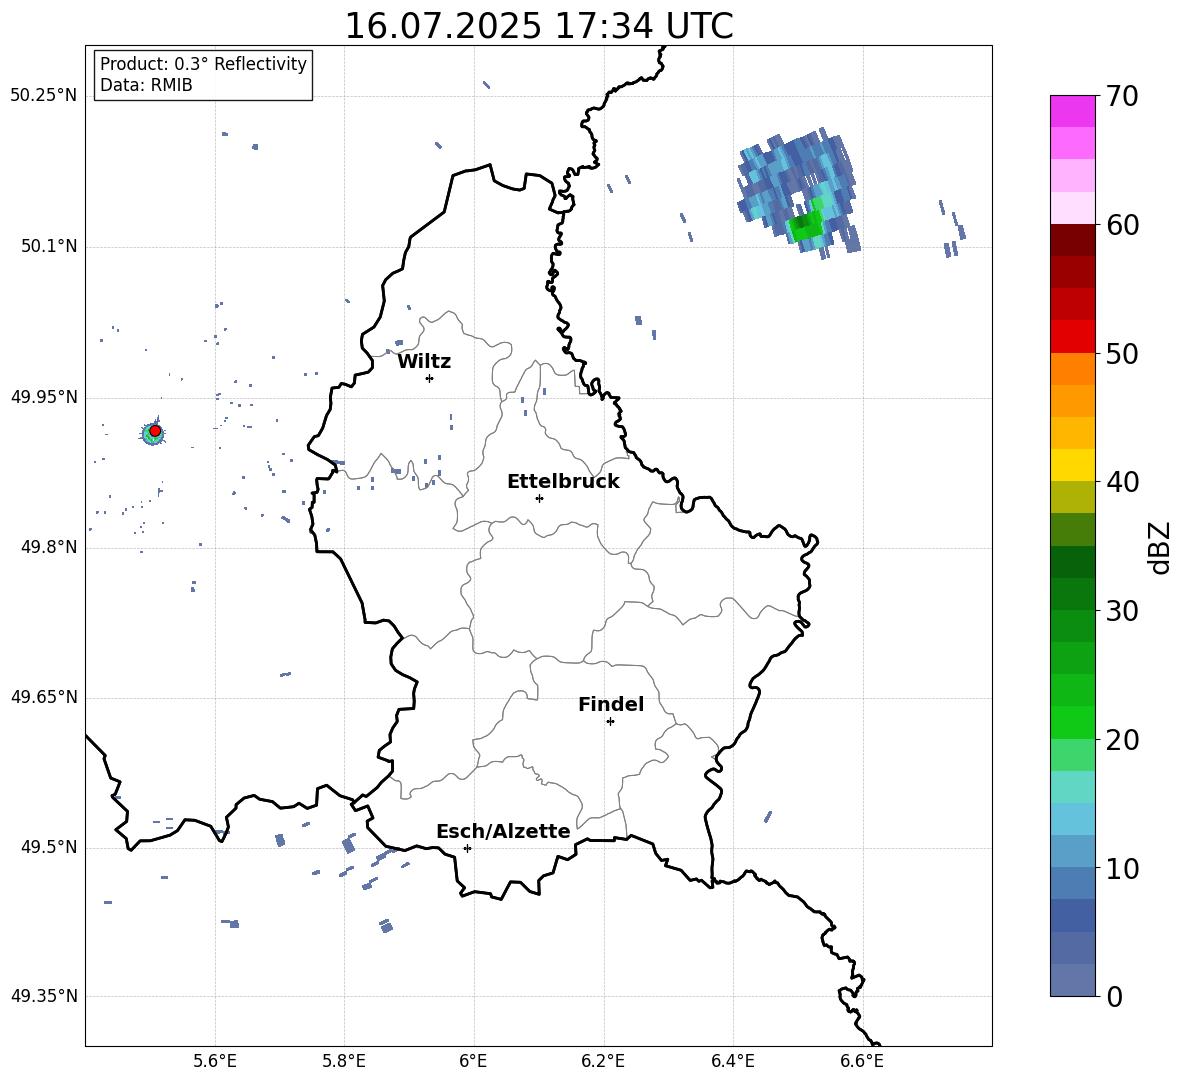Click the Findel cross marker
This screenshot has height=1081, width=1184.
pos(610,722)
